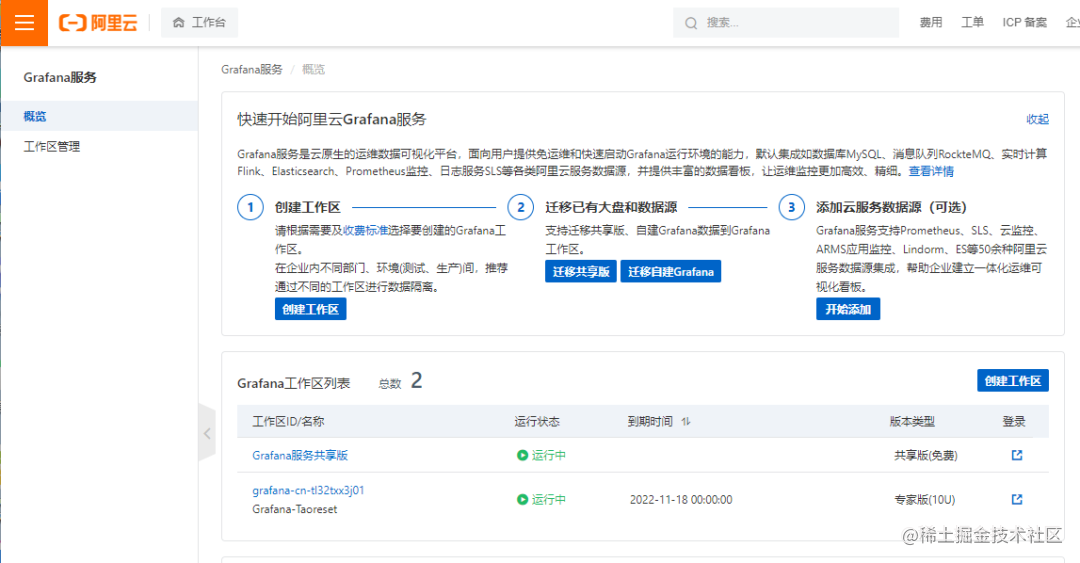The height and width of the screenshot is (563, 1080).
Task: Open the 费用 top menu
Action: point(931,23)
